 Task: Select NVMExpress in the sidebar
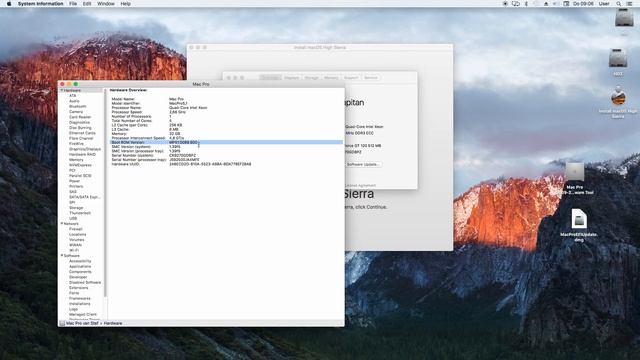(80, 165)
